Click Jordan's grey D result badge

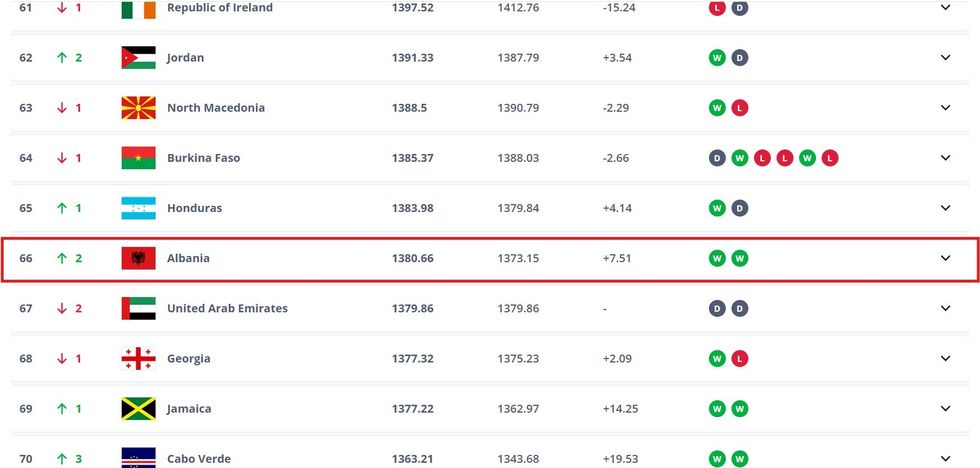[x=739, y=58]
